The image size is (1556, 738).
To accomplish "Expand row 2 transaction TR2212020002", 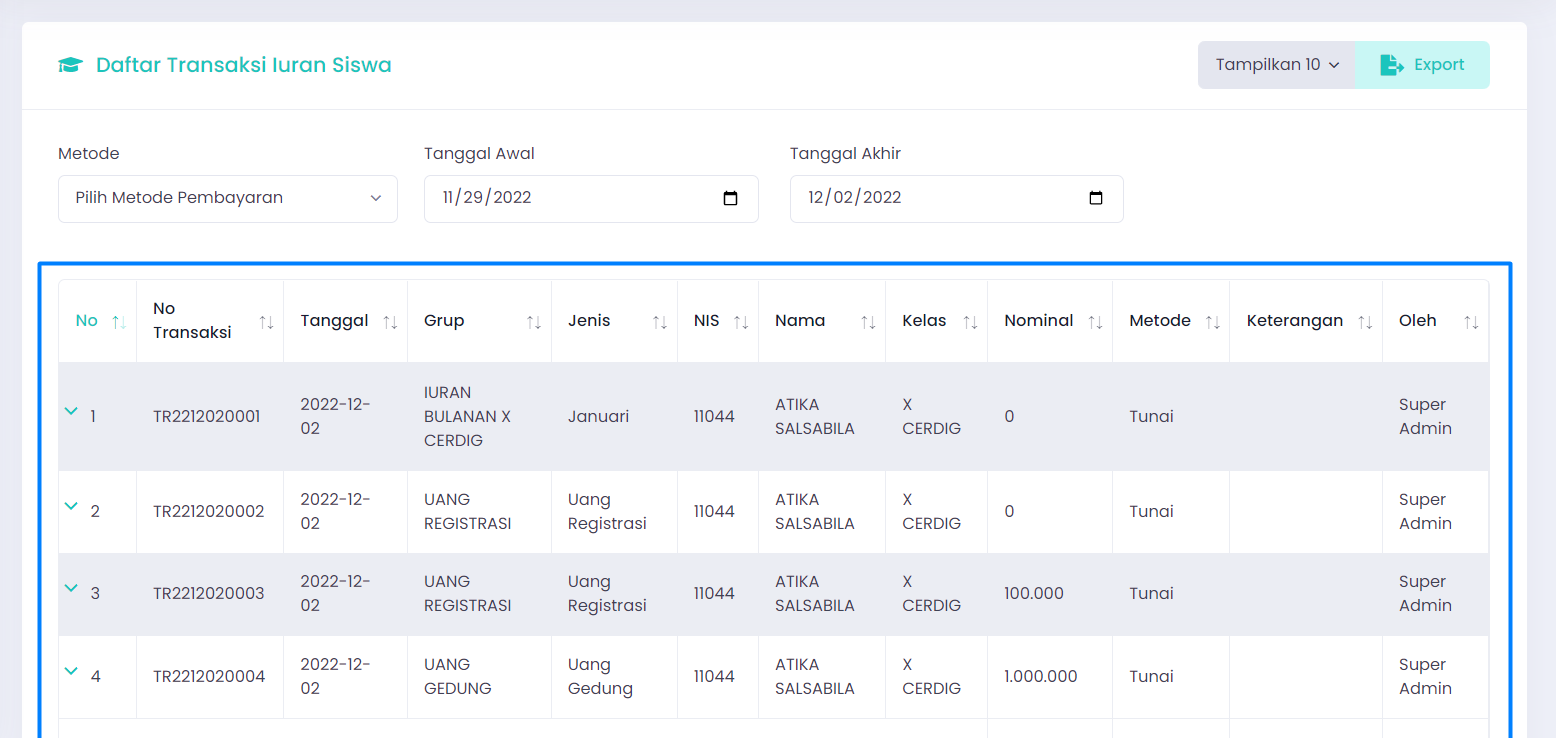I will pyautogui.click(x=71, y=506).
